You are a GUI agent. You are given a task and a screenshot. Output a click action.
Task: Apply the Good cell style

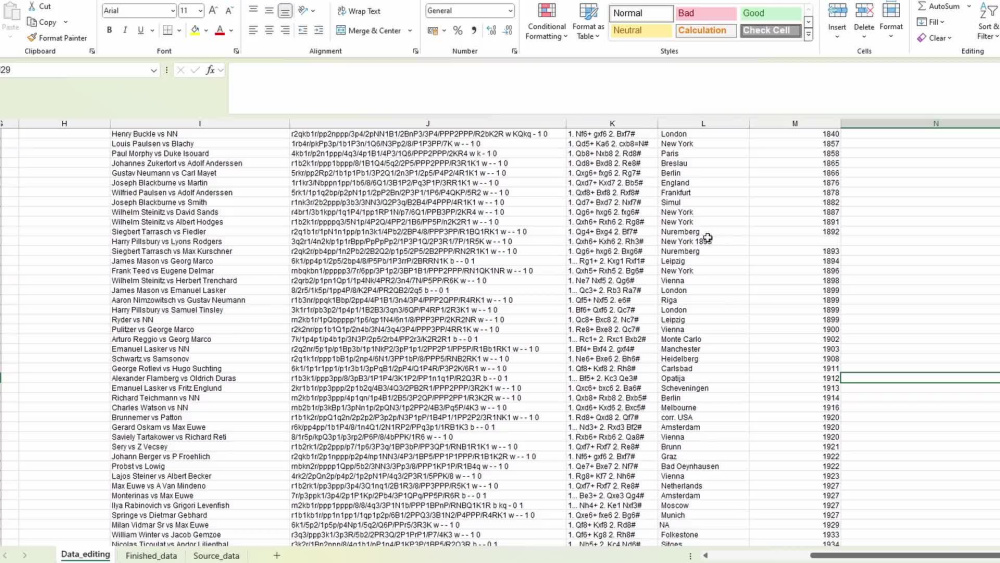[770, 13]
